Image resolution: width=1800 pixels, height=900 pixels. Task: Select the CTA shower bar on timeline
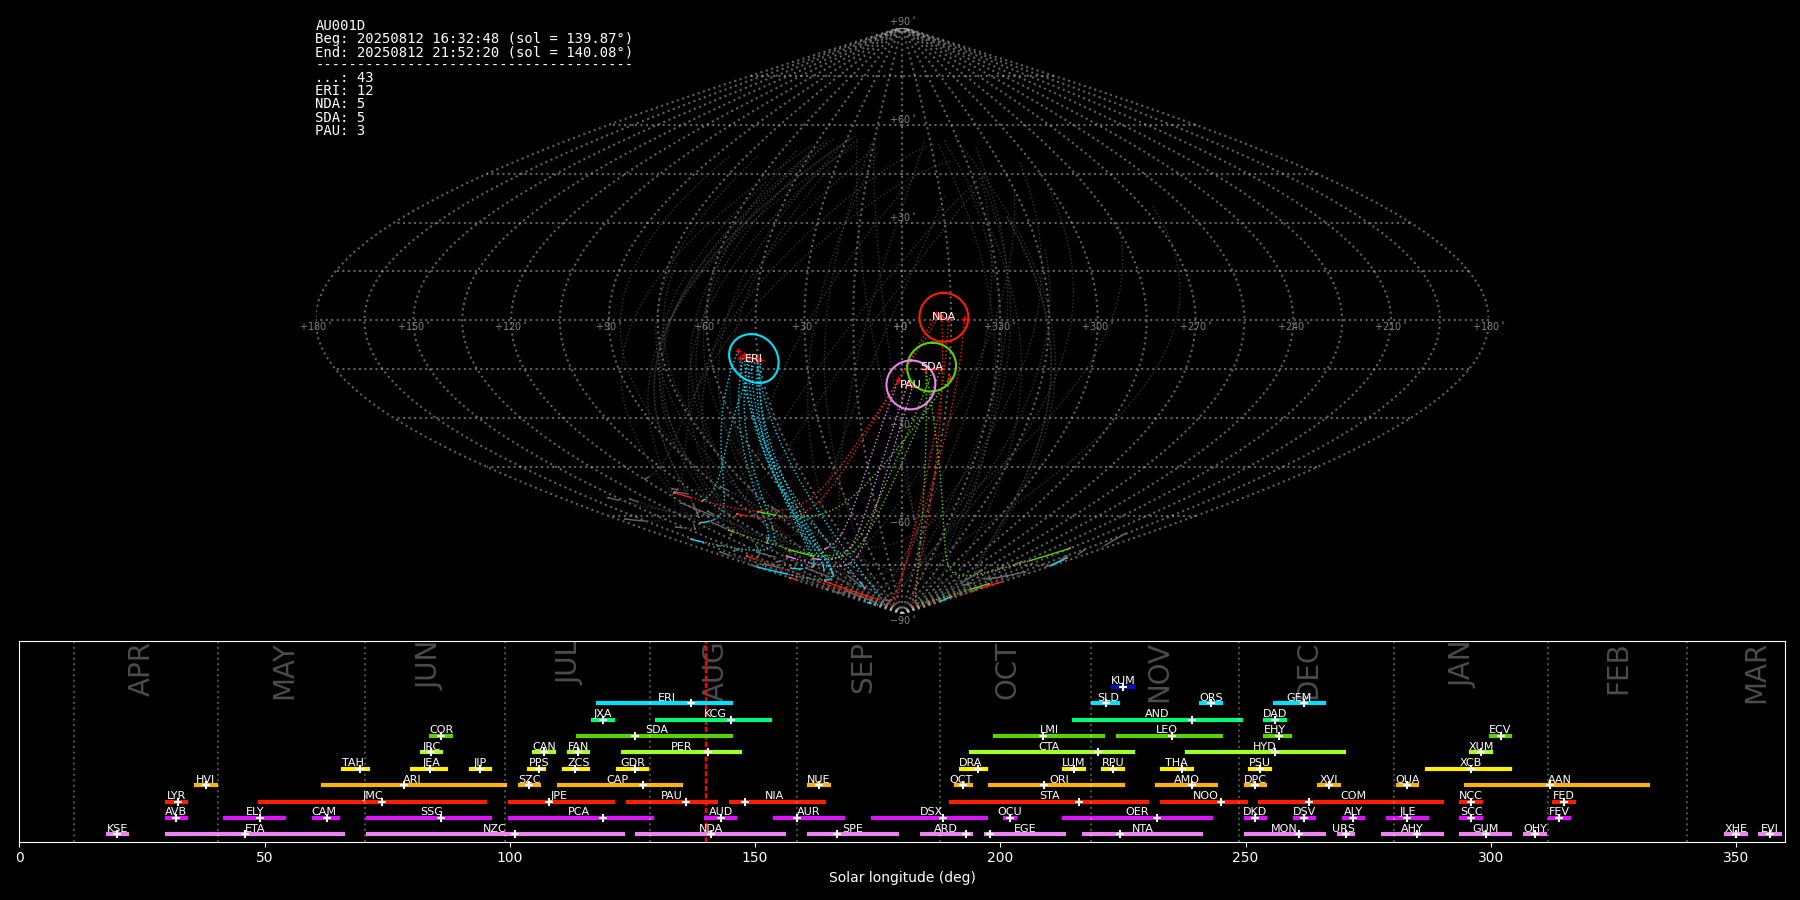tap(1052, 752)
